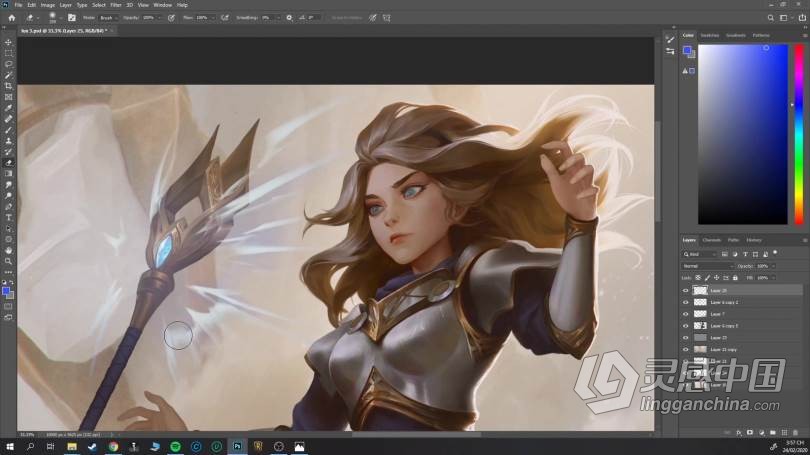The image size is (810, 455).
Task: Select the Type tool
Action: [8, 217]
